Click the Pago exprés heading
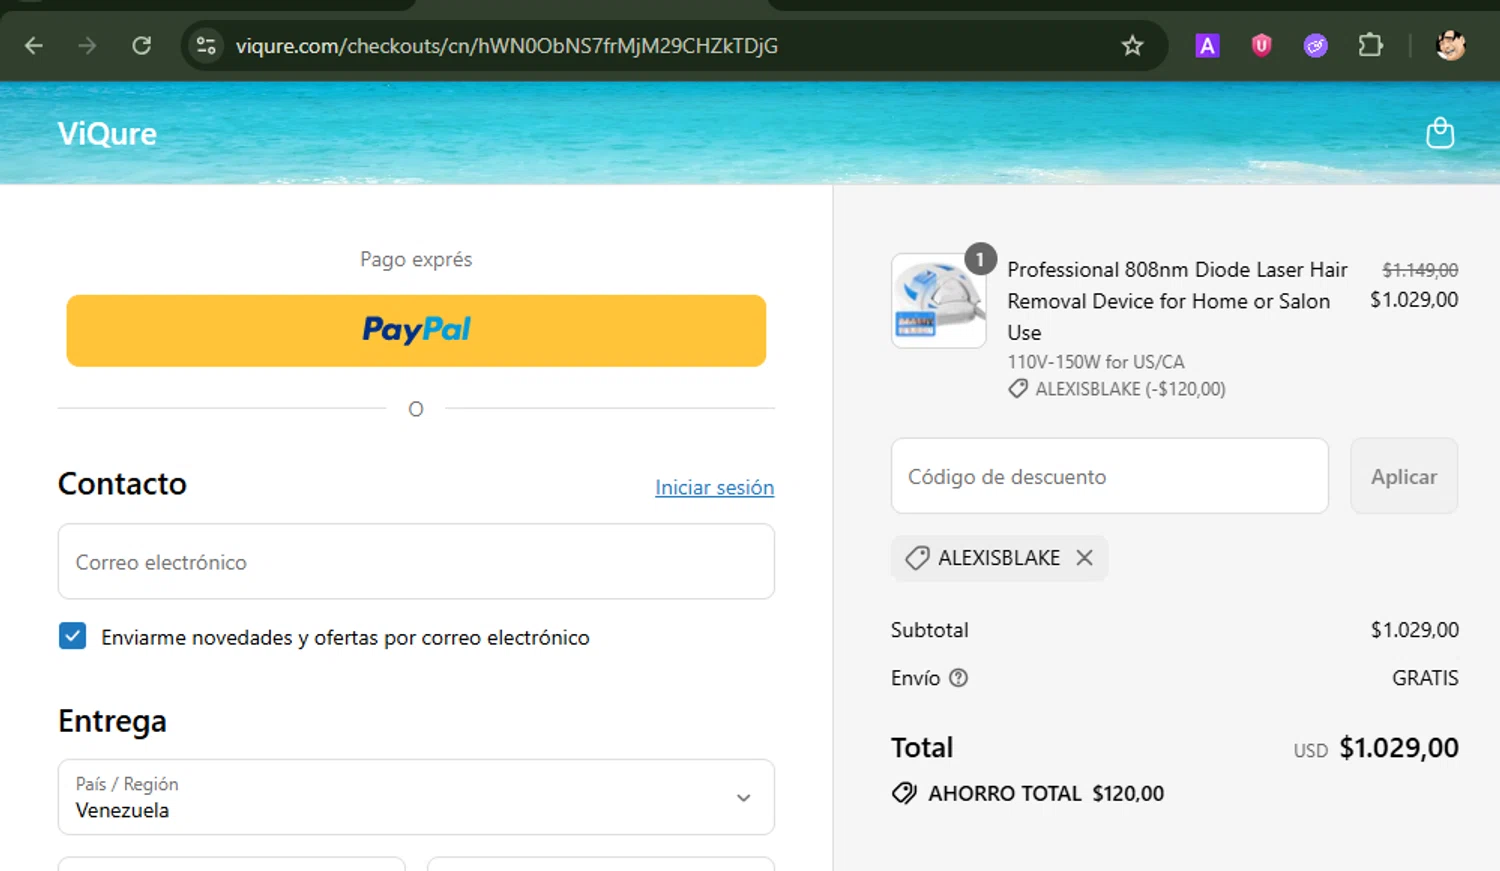The width and height of the screenshot is (1500, 871). pyautogui.click(x=416, y=259)
